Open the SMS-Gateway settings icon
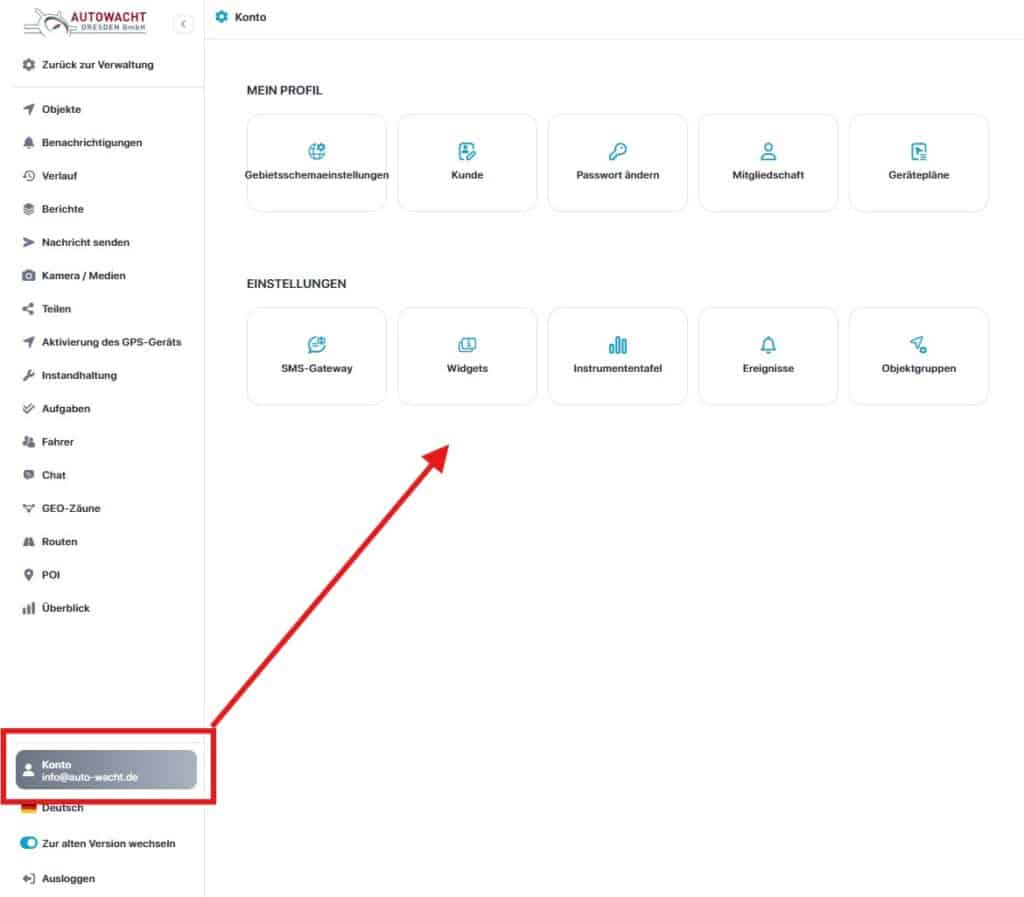Image resolution: width=1024 pixels, height=897 pixels. (317, 345)
